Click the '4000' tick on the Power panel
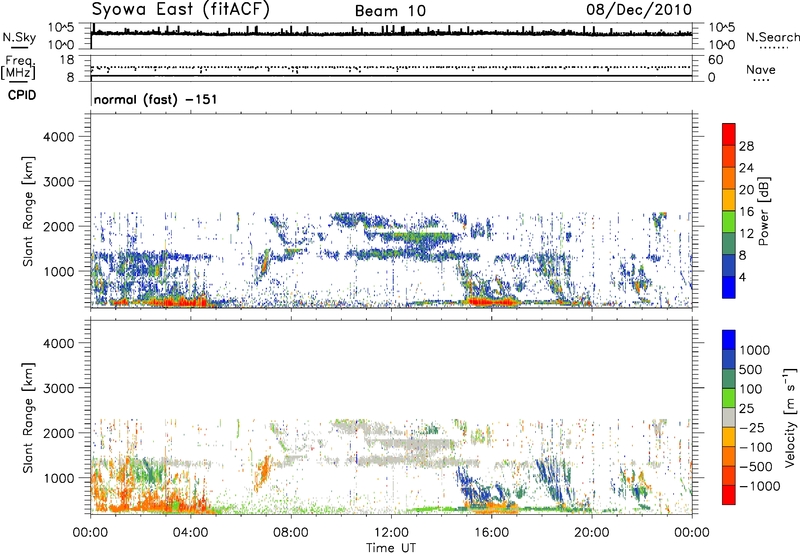This screenshot has height=554, width=800. [59, 137]
